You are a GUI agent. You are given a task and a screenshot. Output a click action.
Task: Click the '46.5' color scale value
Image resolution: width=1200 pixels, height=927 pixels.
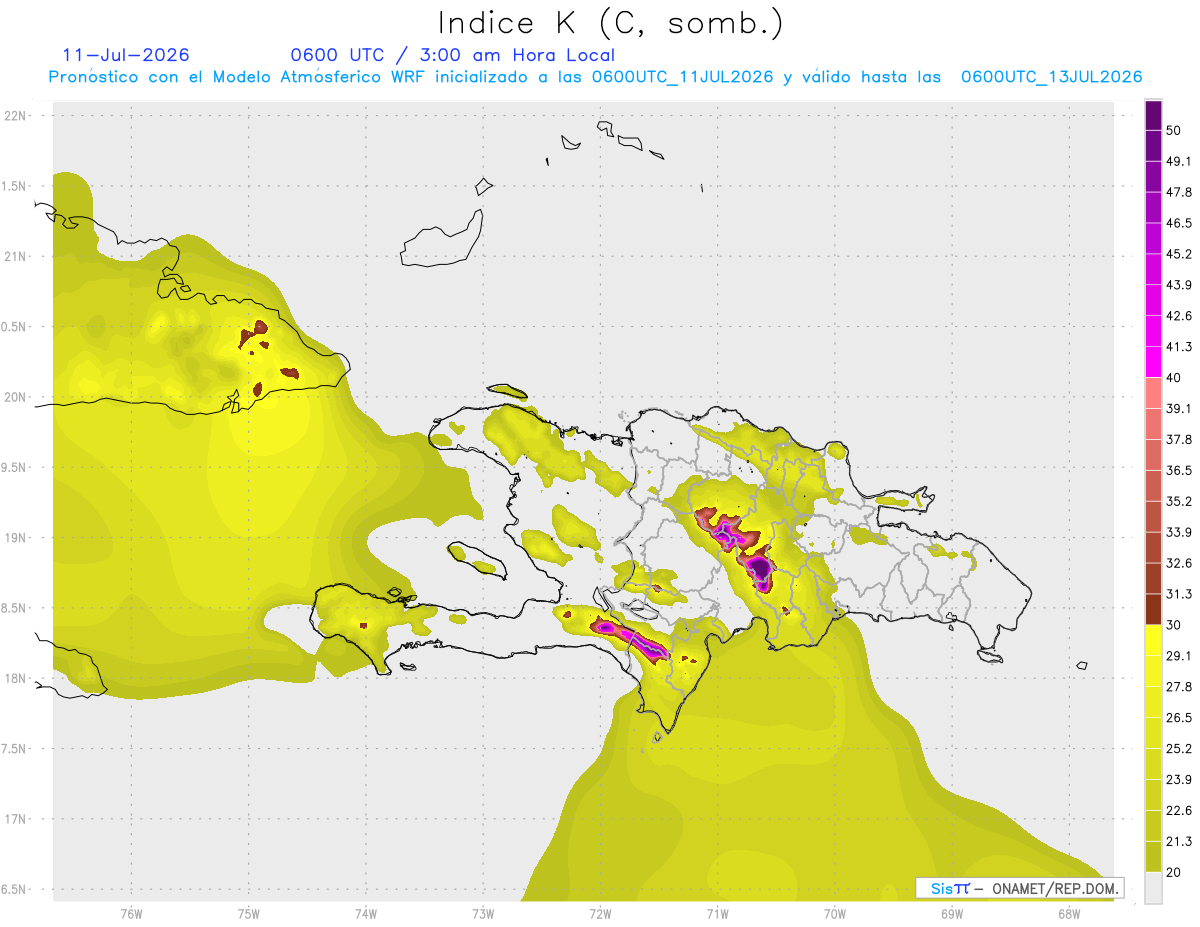pos(1179,223)
